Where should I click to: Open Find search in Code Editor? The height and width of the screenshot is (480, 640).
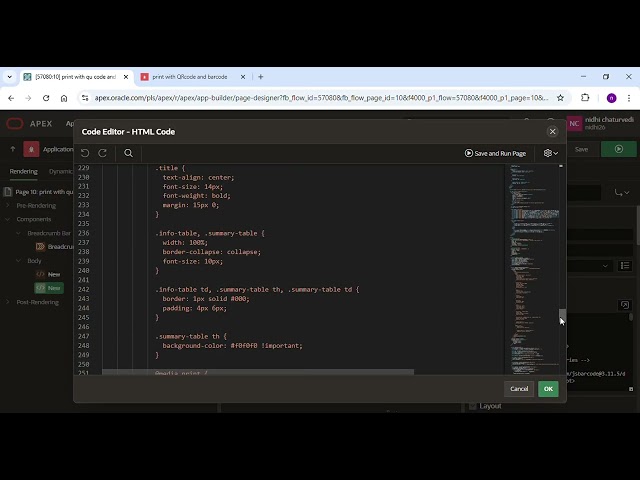coord(128,153)
